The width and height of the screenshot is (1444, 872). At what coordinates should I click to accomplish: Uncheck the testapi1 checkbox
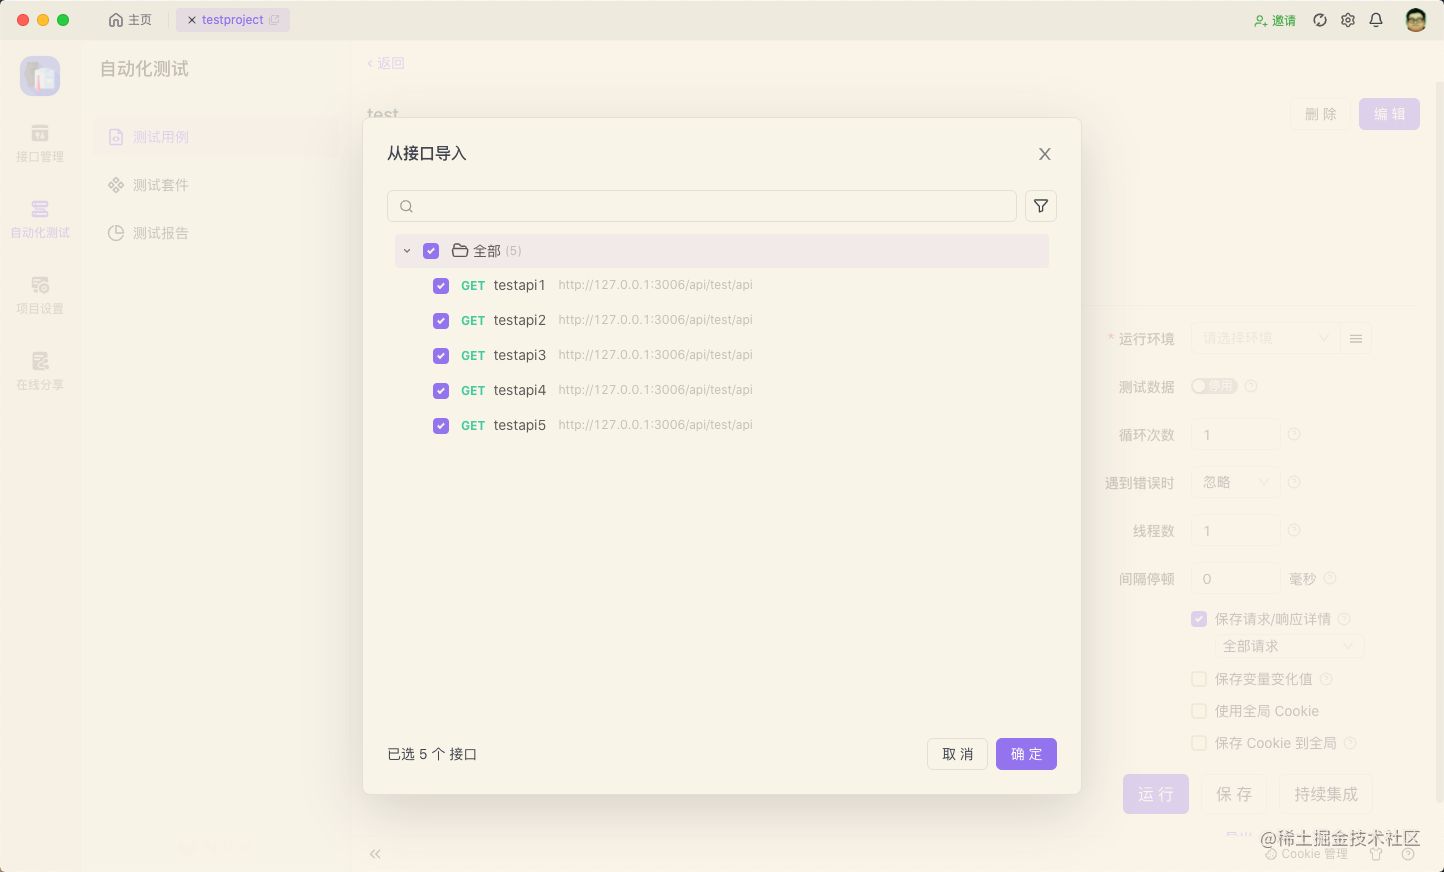[441, 286]
